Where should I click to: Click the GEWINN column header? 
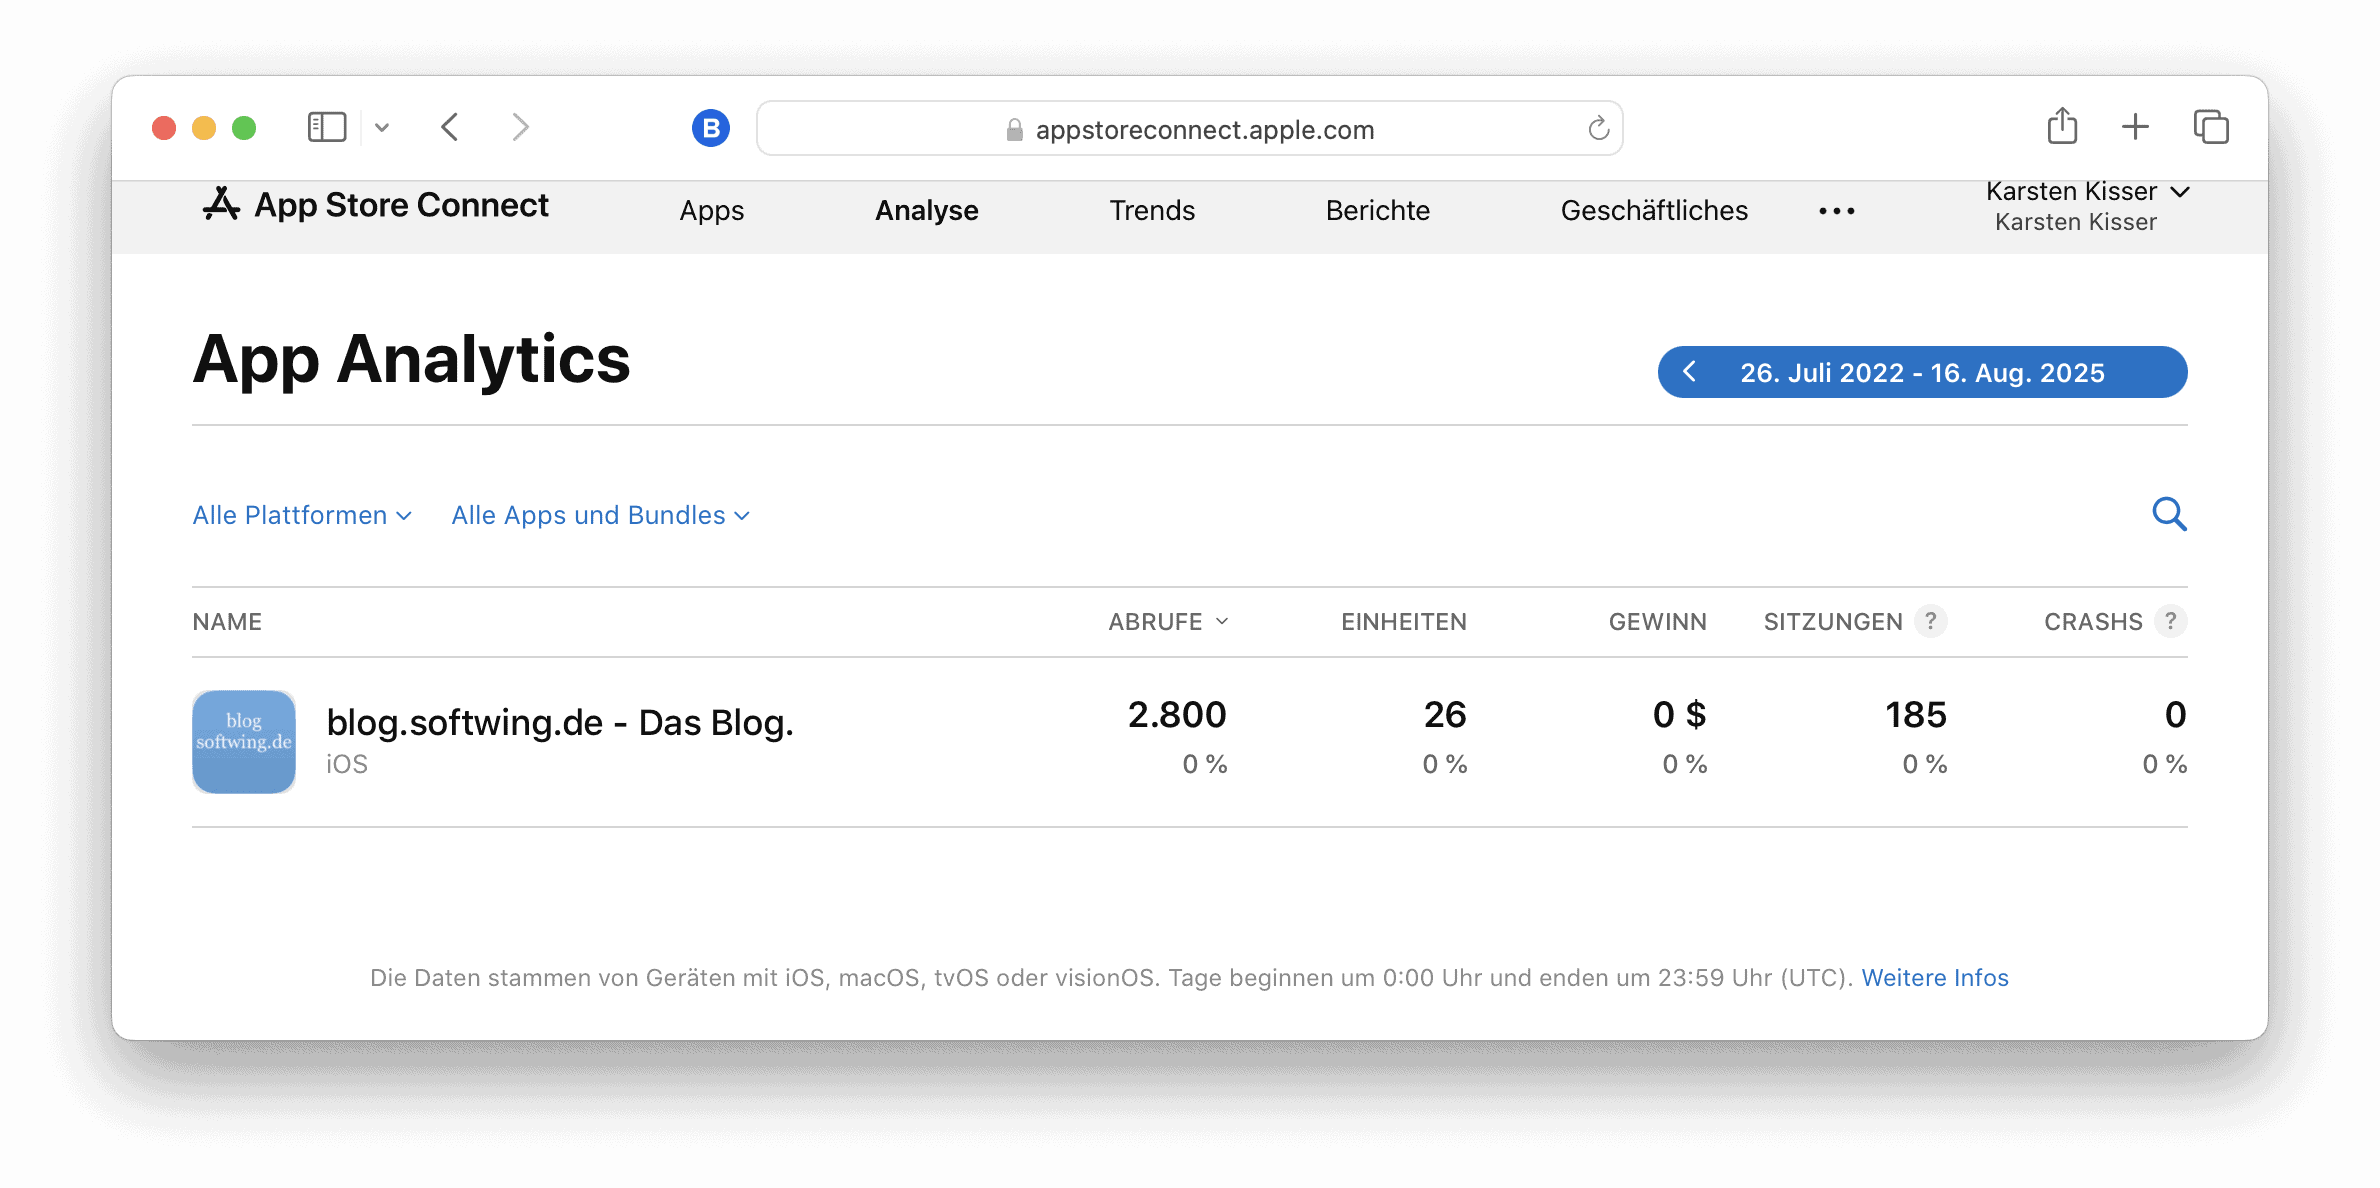(x=1657, y=621)
